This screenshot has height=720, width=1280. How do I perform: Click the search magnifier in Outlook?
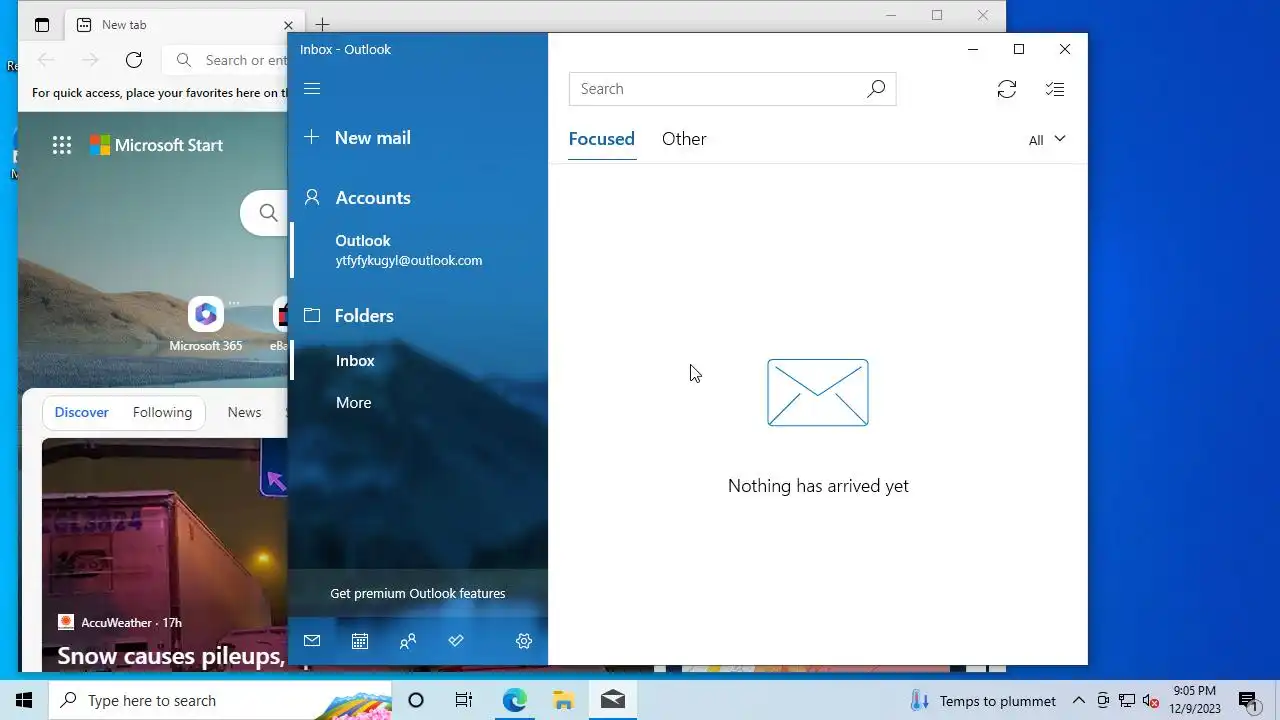click(876, 89)
